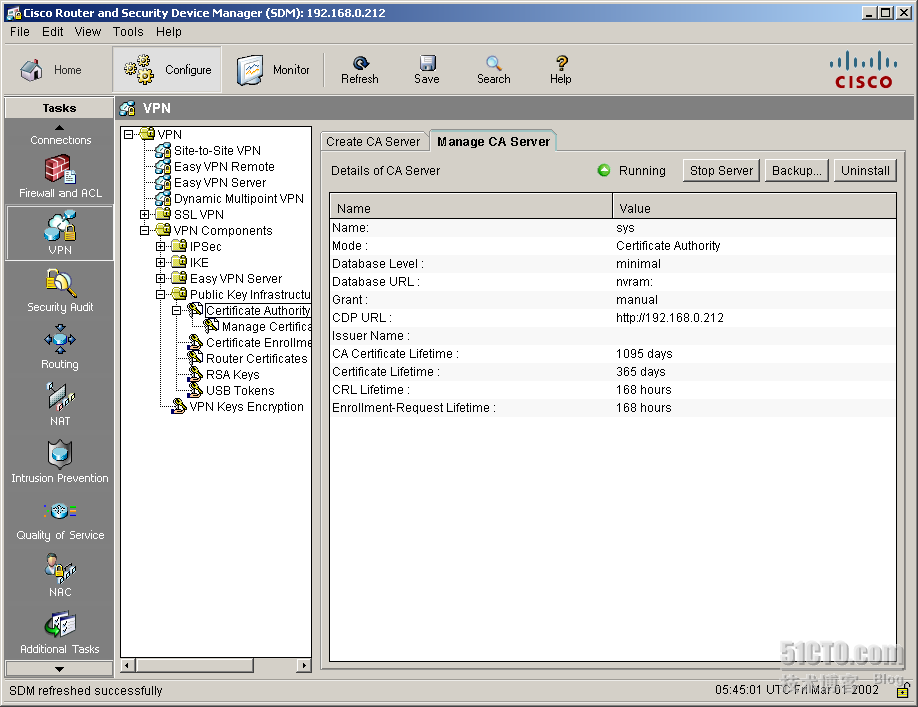Go to the Home view icon

pyautogui.click(x=32, y=70)
